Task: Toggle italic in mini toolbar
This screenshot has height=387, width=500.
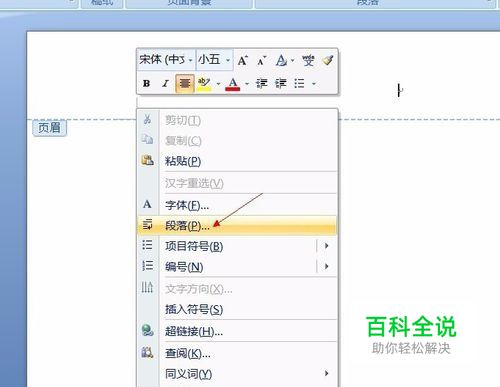Action: pos(165,83)
